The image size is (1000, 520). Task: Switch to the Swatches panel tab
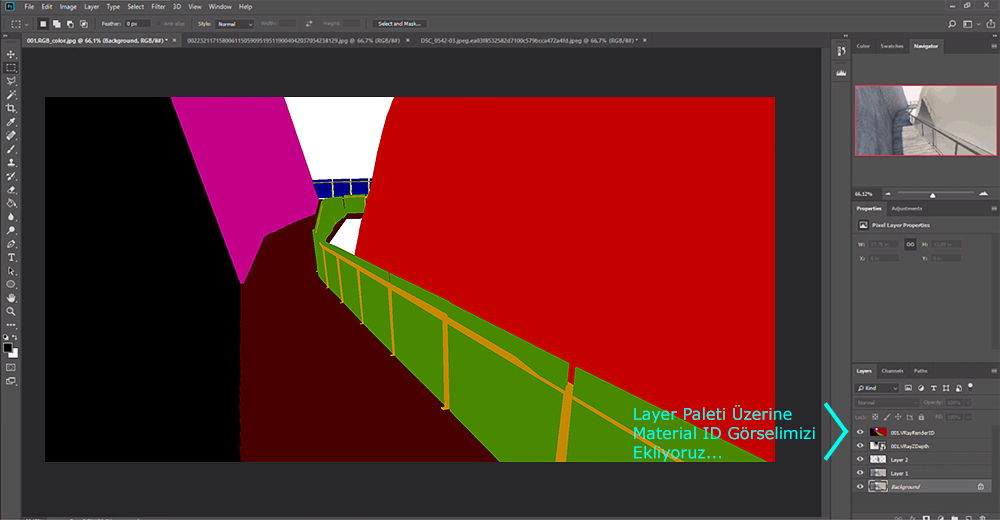892,46
